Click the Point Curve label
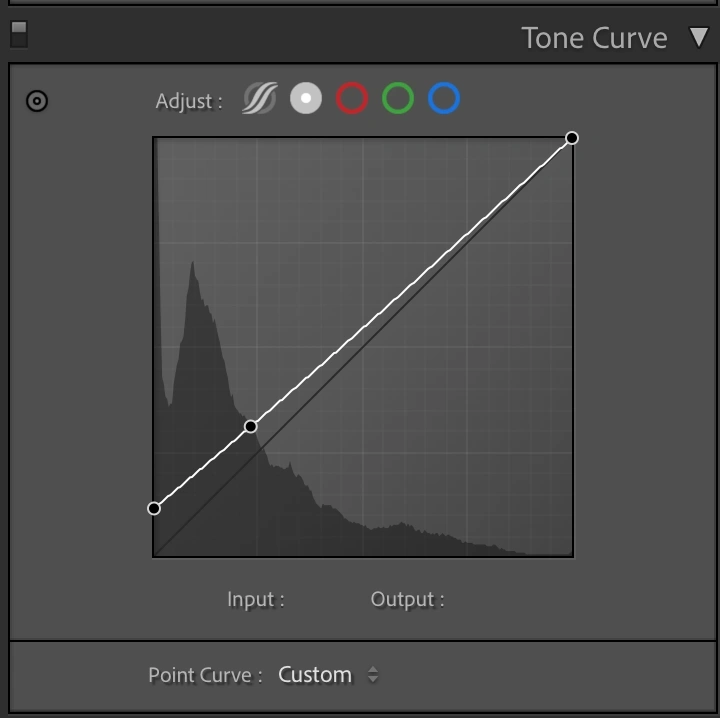Image resolution: width=720 pixels, height=718 pixels. tap(205, 675)
